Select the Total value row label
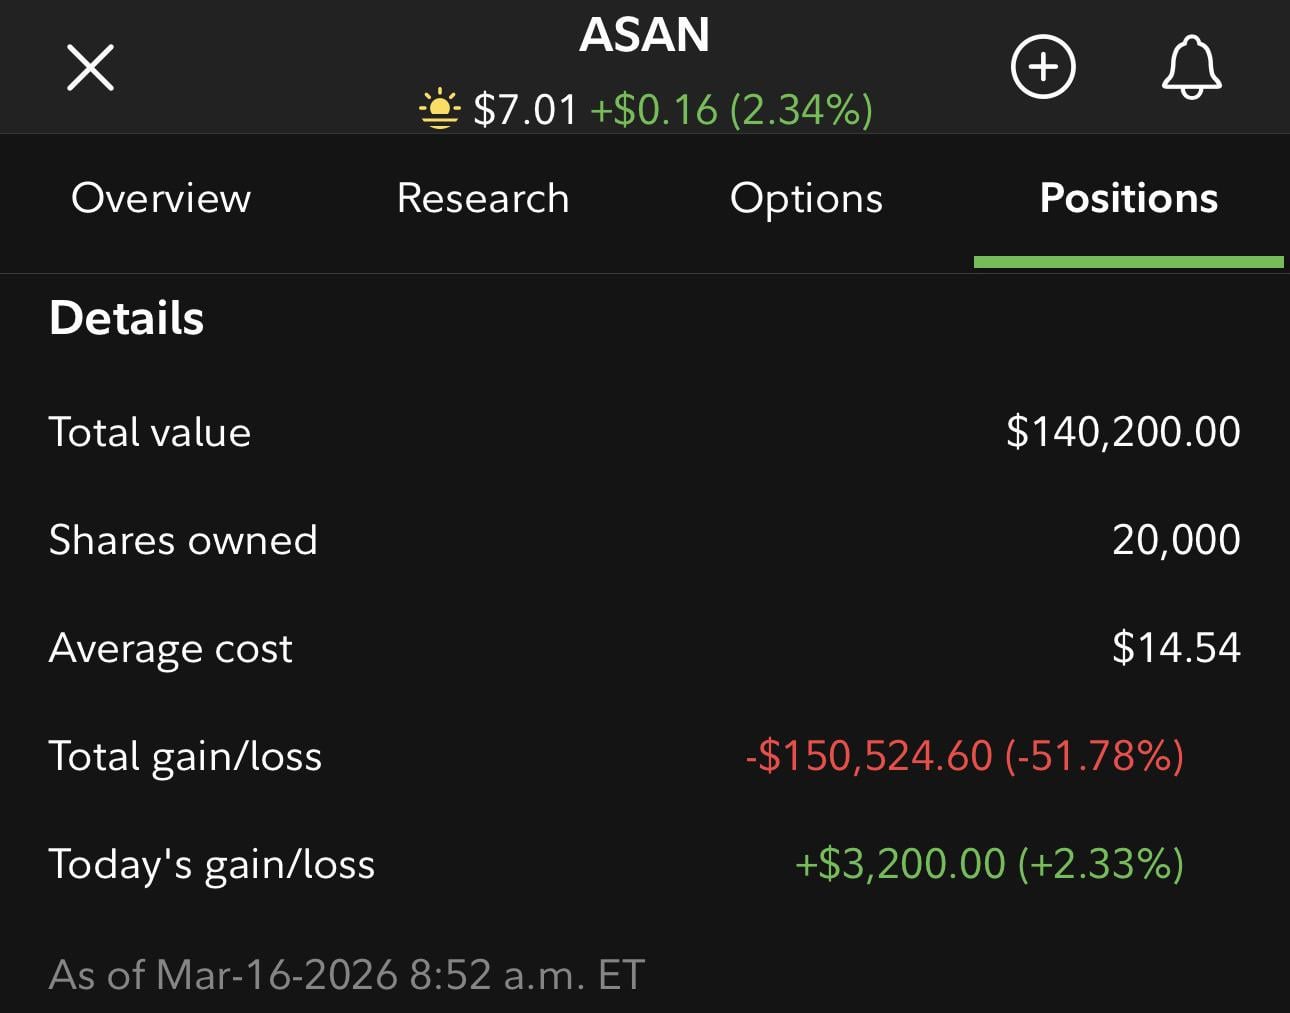The width and height of the screenshot is (1290, 1013). point(150,432)
